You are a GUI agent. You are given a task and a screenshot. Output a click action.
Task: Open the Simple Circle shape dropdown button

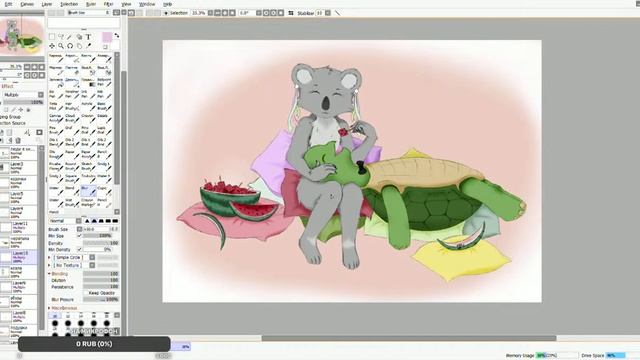(92, 258)
